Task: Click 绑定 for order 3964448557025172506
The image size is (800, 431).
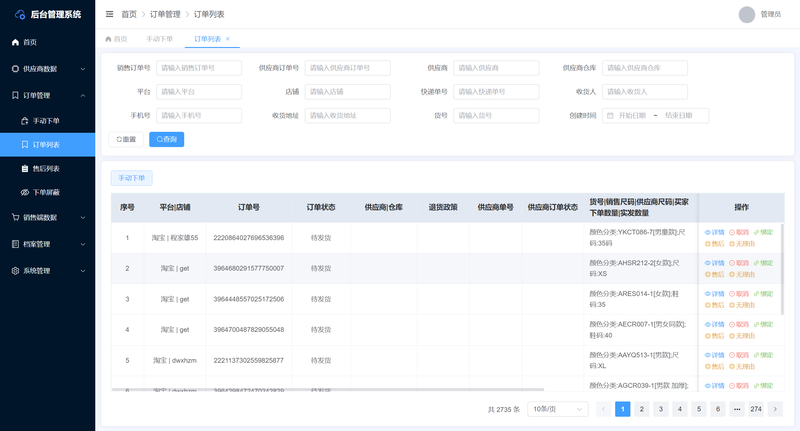Action: coord(763,294)
